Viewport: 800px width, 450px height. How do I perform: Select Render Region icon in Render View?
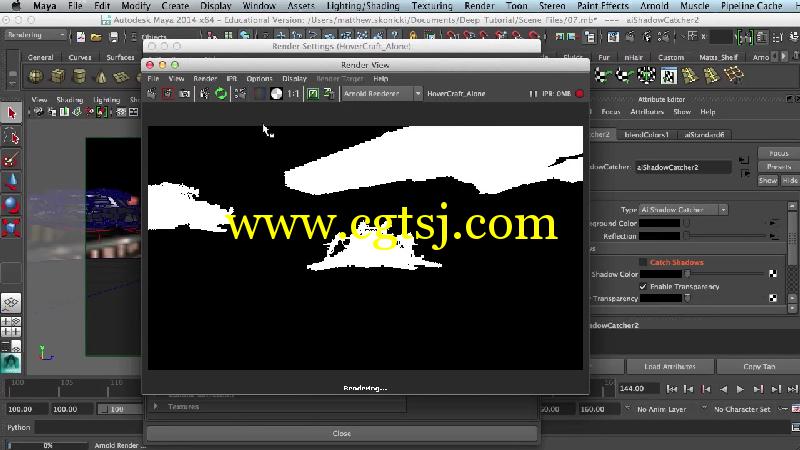tap(168, 94)
